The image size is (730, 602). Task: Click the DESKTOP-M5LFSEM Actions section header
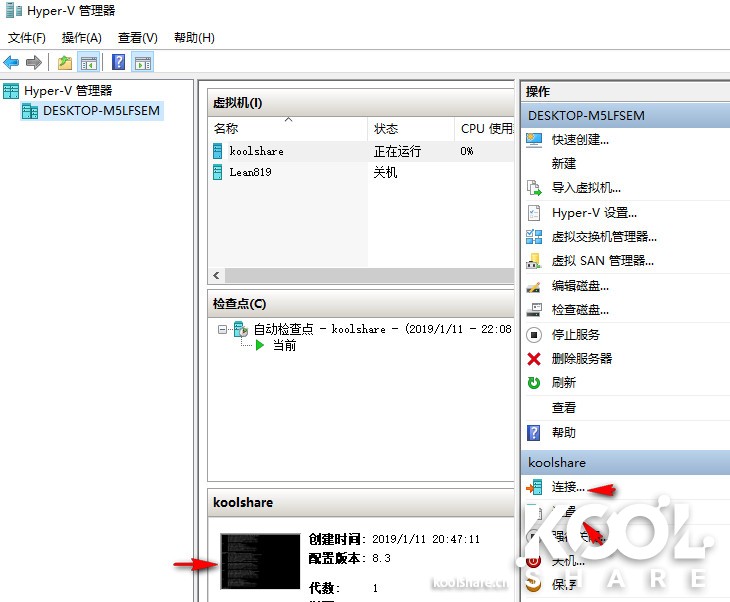[625, 115]
